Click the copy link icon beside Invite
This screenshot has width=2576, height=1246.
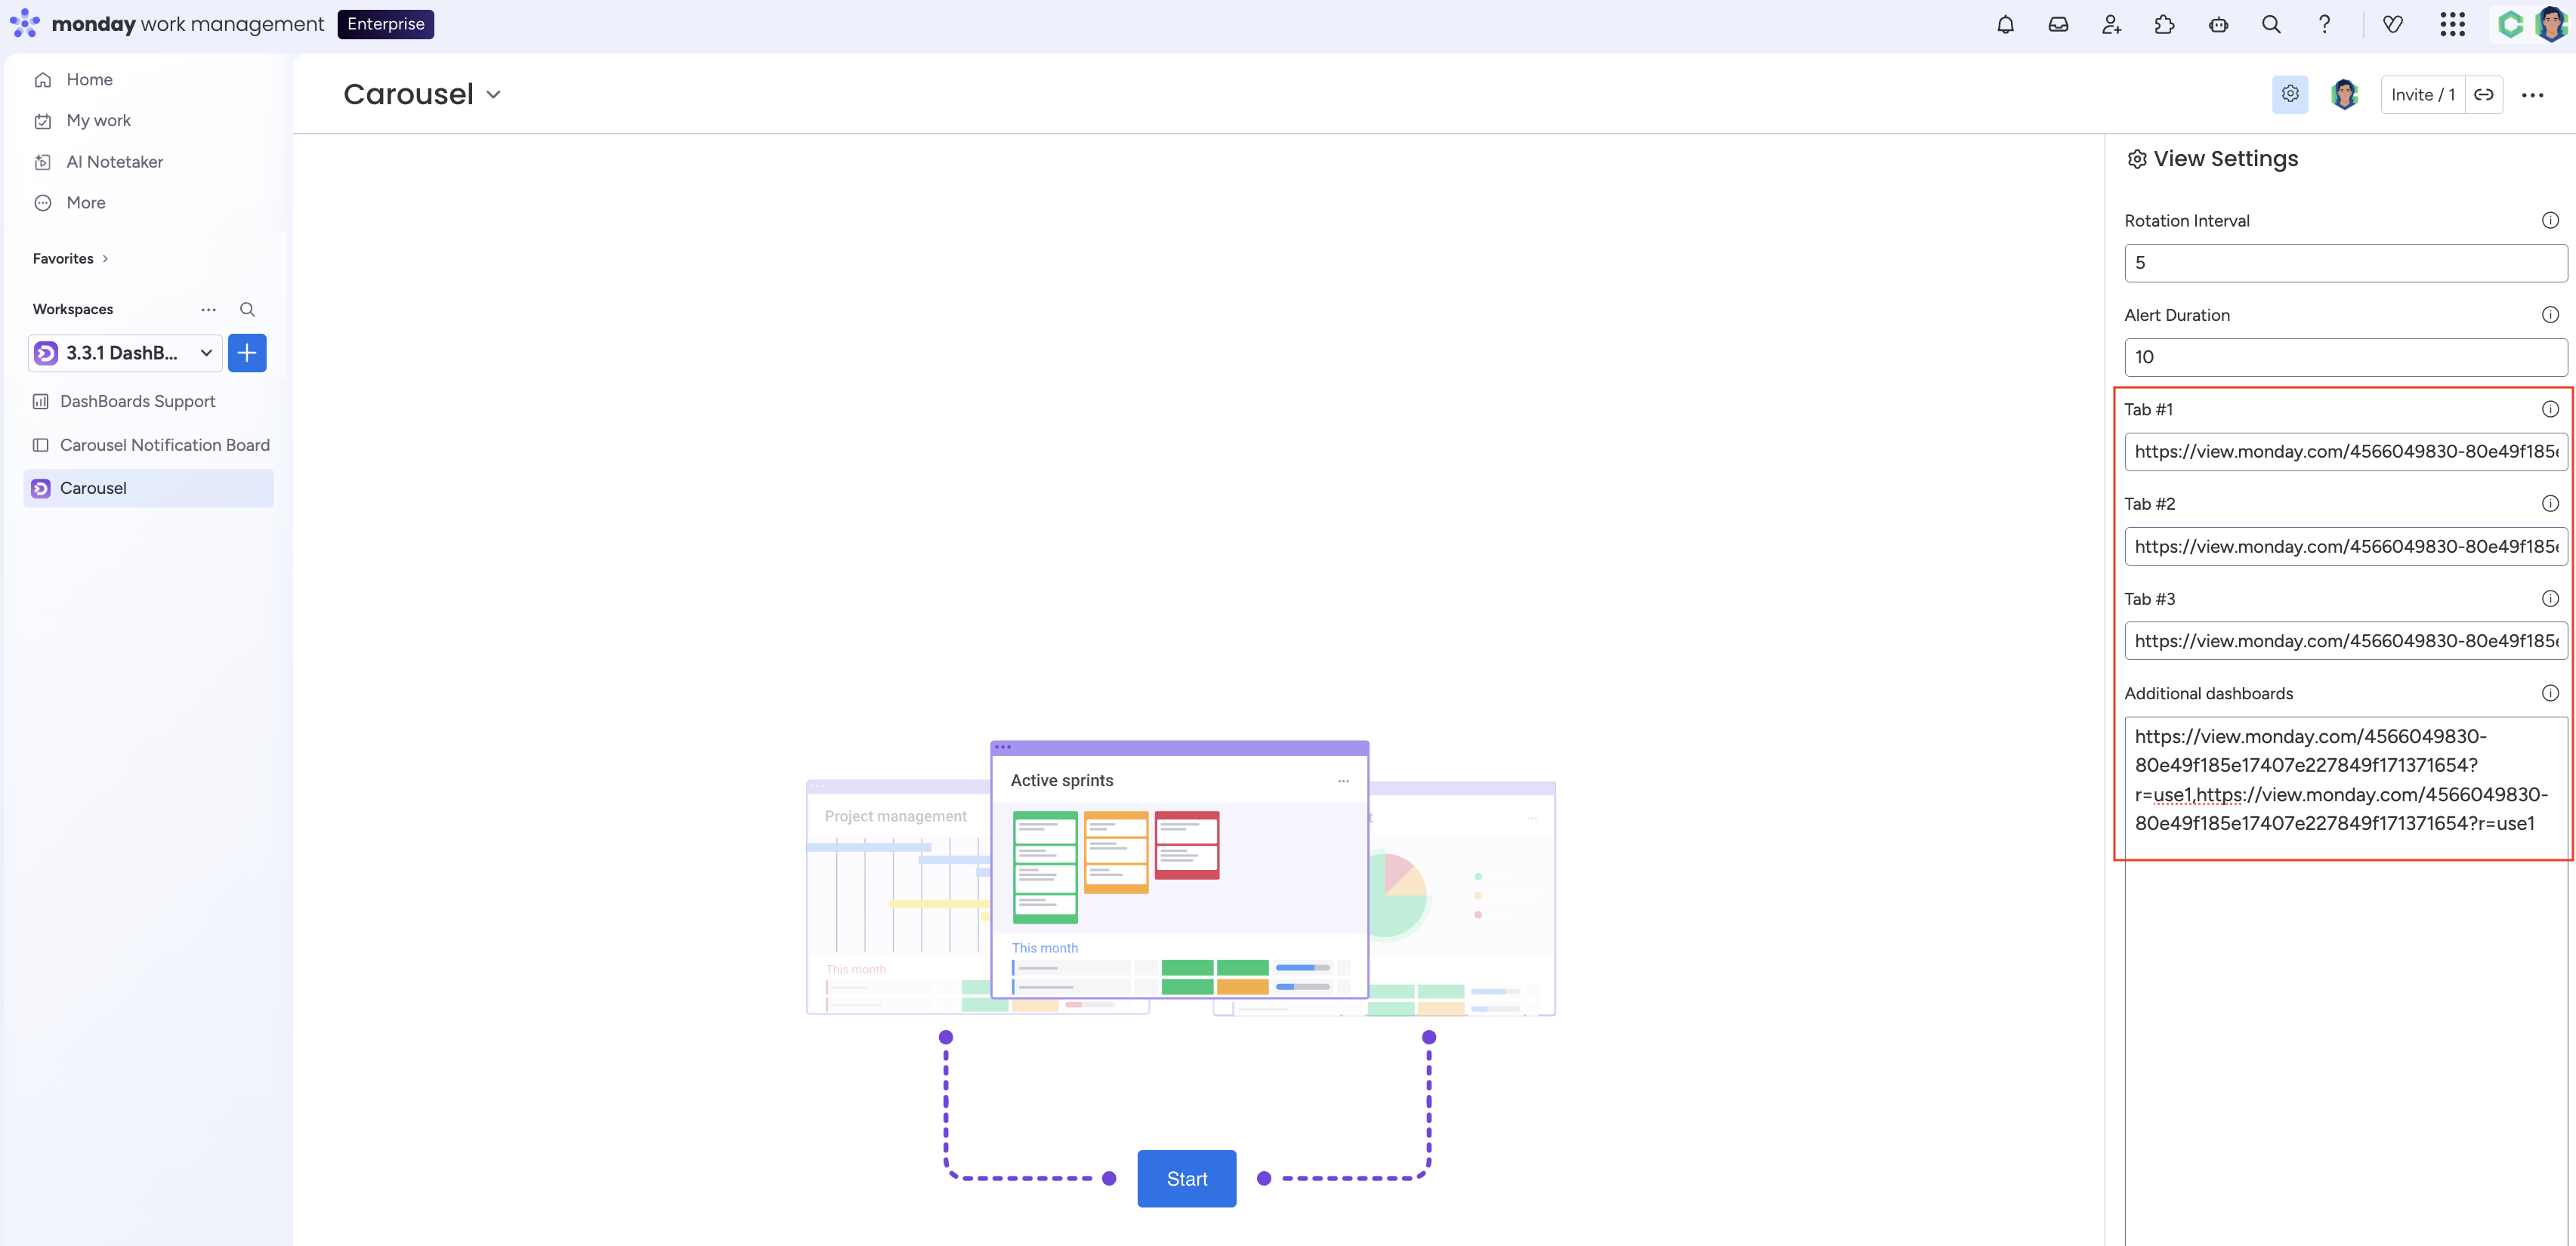tap(2484, 94)
